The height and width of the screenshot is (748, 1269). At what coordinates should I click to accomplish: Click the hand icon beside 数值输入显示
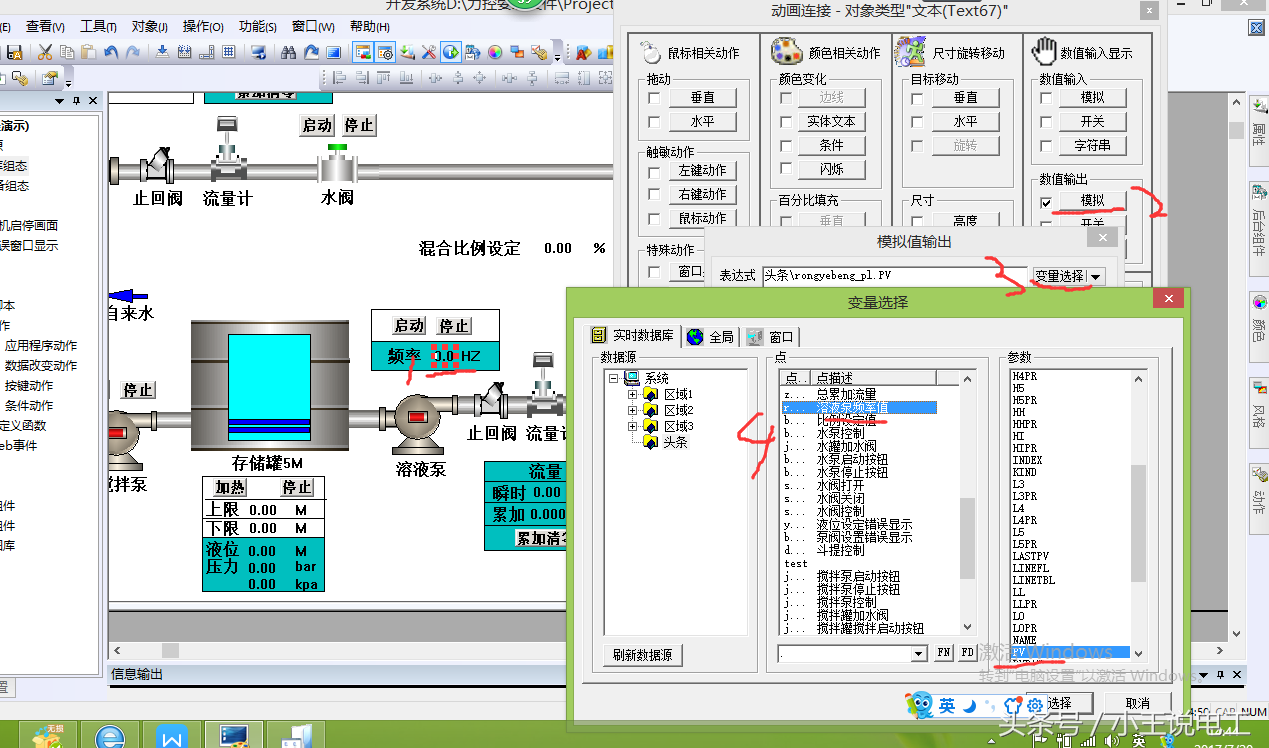coord(1044,50)
